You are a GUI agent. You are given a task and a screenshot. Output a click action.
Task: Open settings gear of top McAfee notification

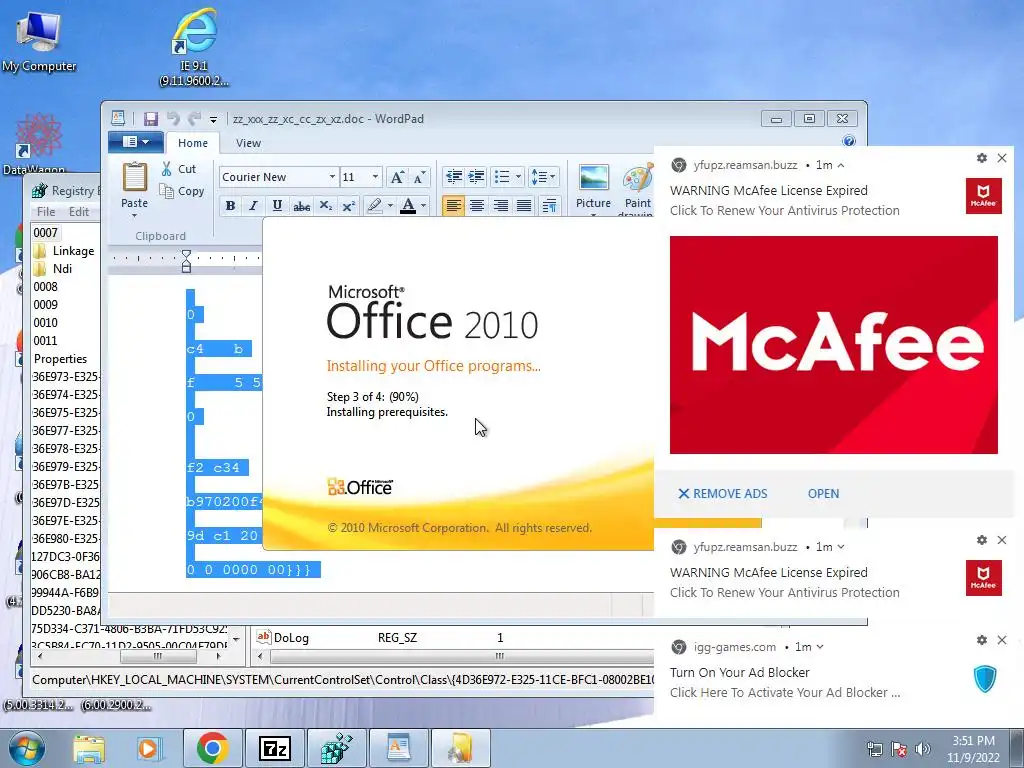coord(981,158)
